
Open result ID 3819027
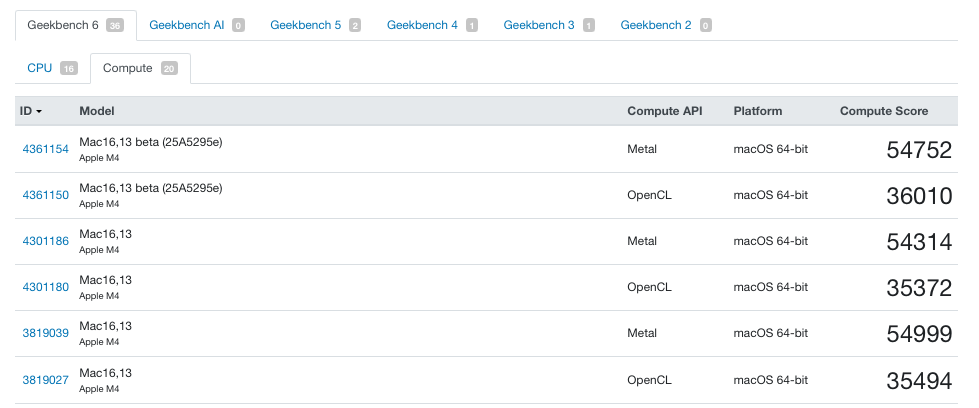point(45,379)
